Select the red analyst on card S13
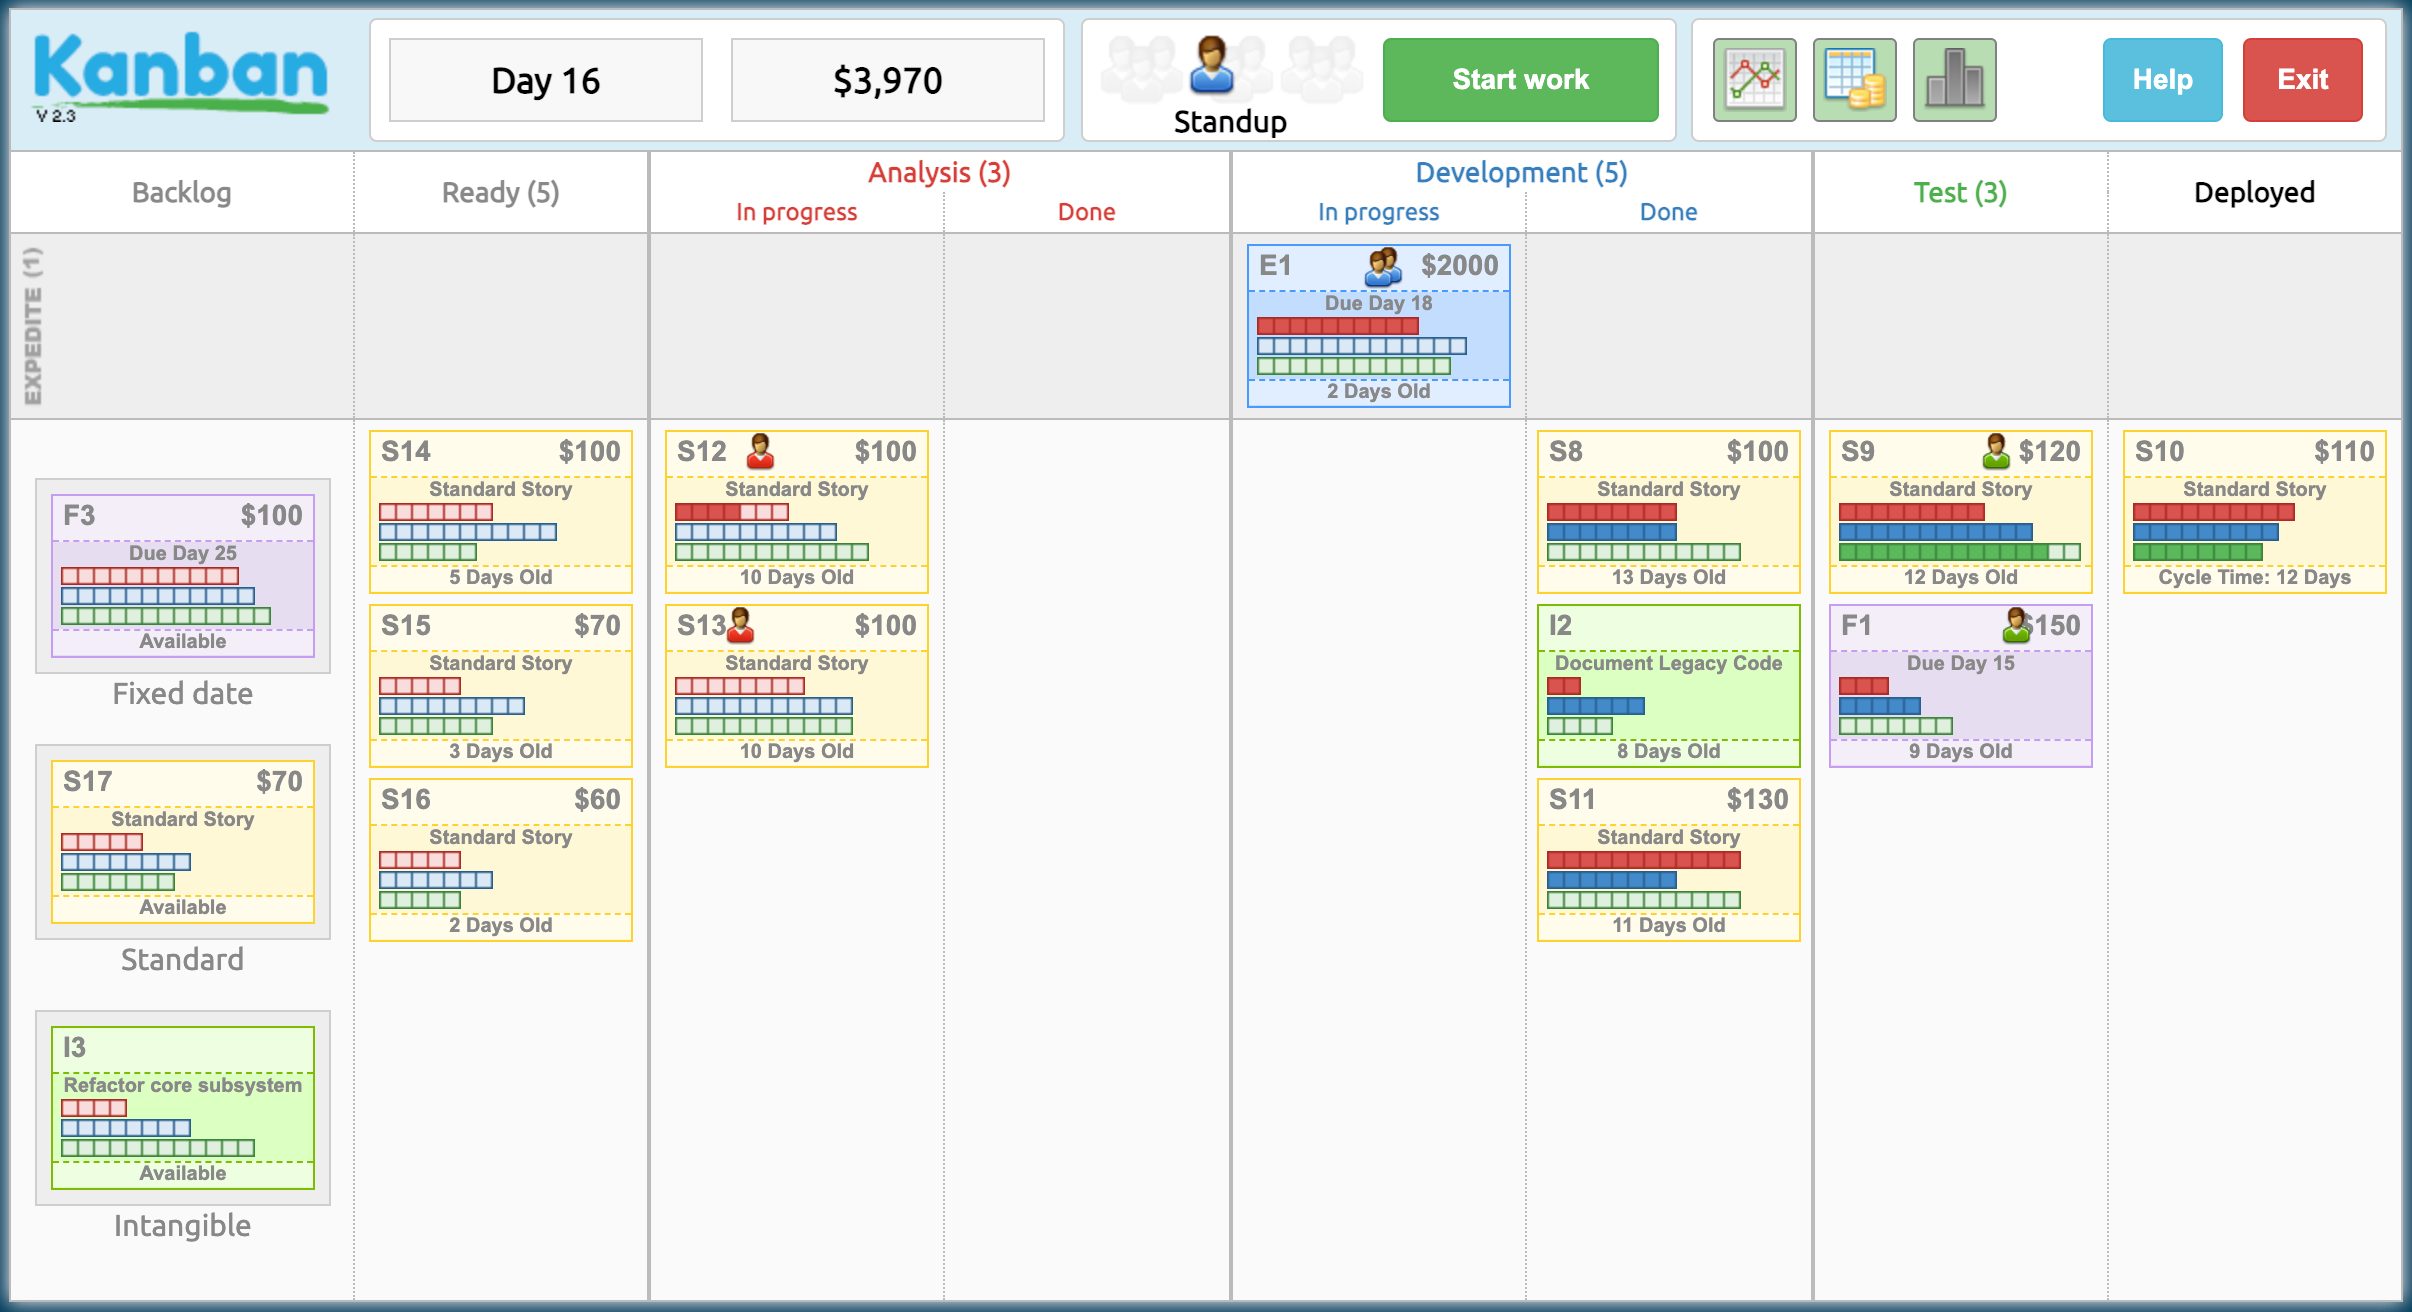Viewport: 2412px width, 1312px height. click(x=740, y=625)
